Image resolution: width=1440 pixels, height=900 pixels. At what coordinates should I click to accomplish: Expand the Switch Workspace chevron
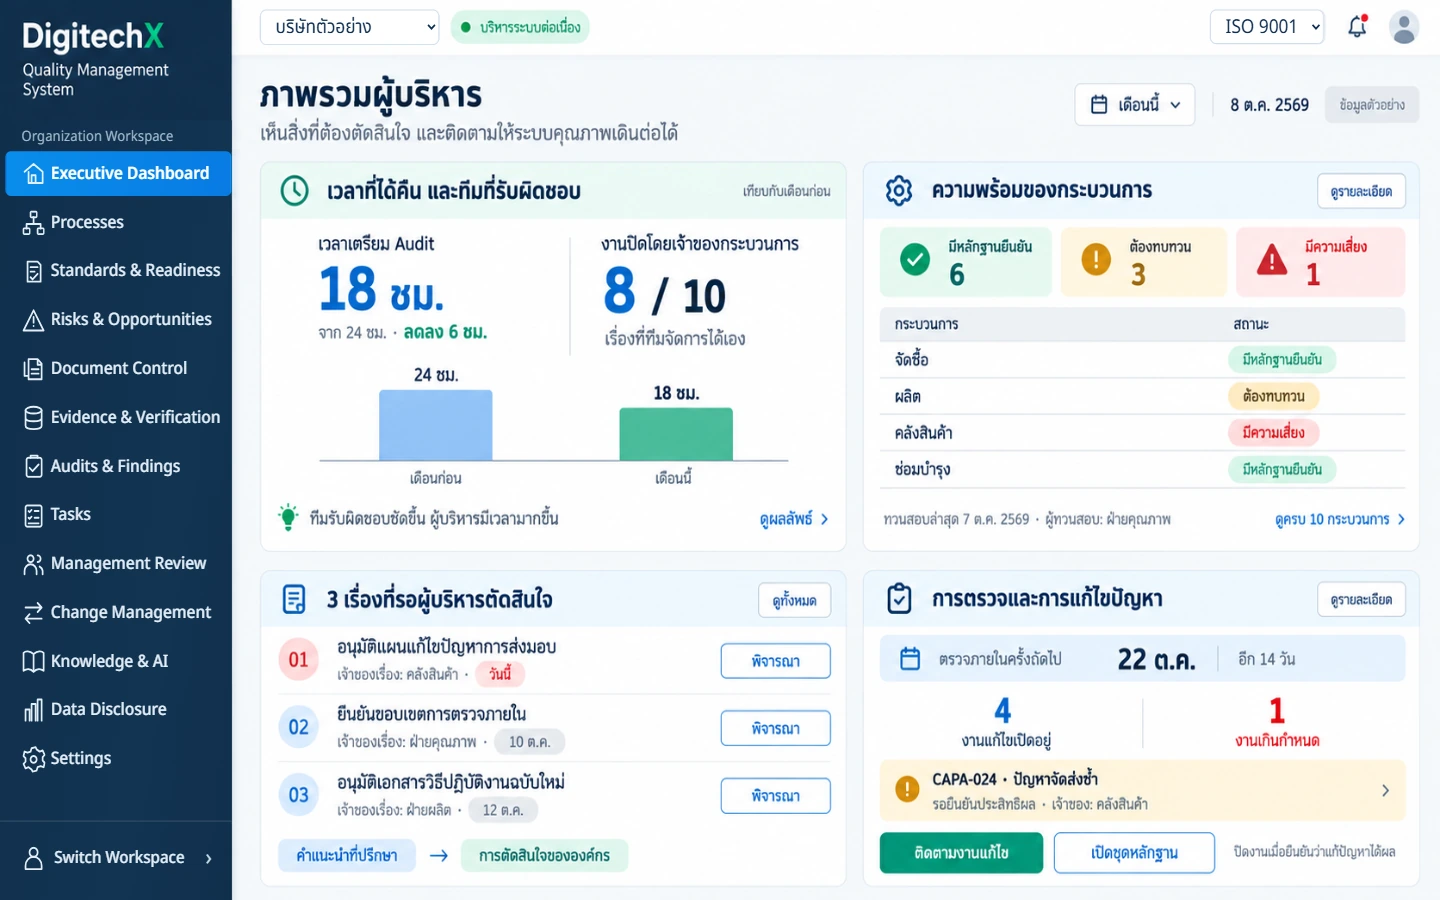209,858
